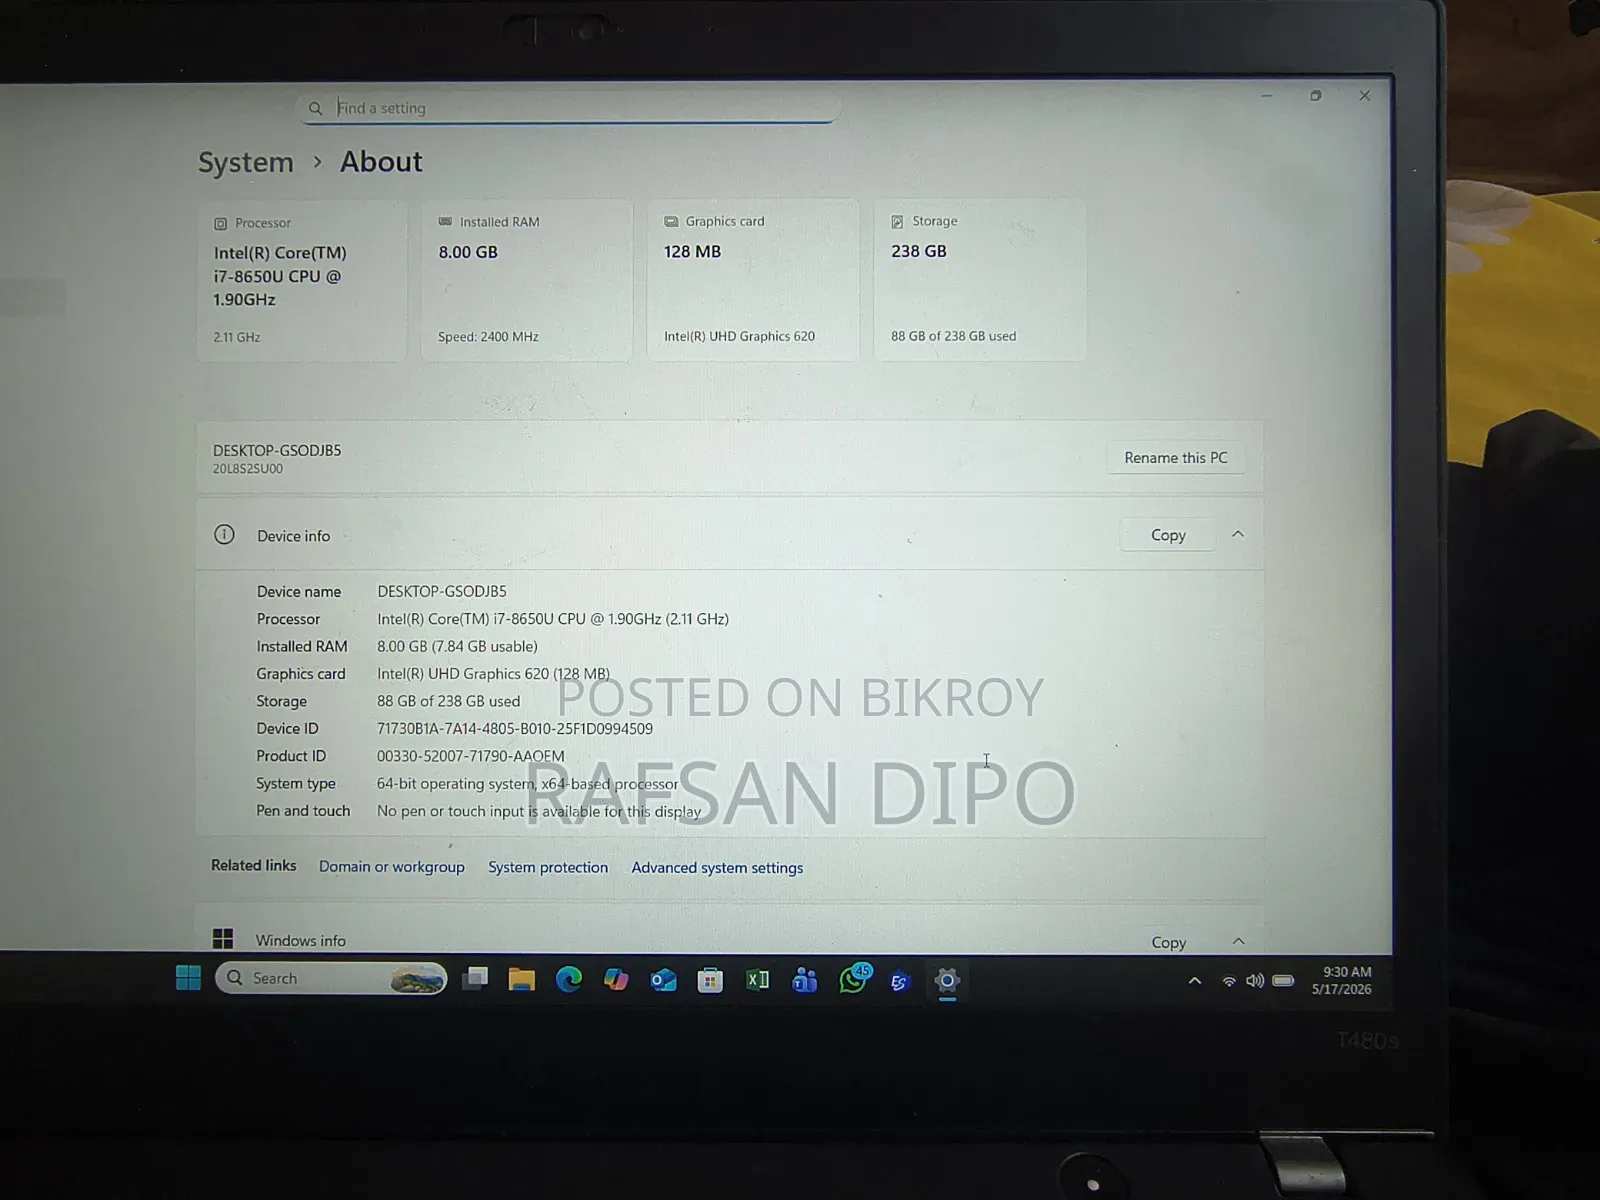Click the battery status tray icon
This screenshot has width=1600, height=1200.
tap(1283, 980)
